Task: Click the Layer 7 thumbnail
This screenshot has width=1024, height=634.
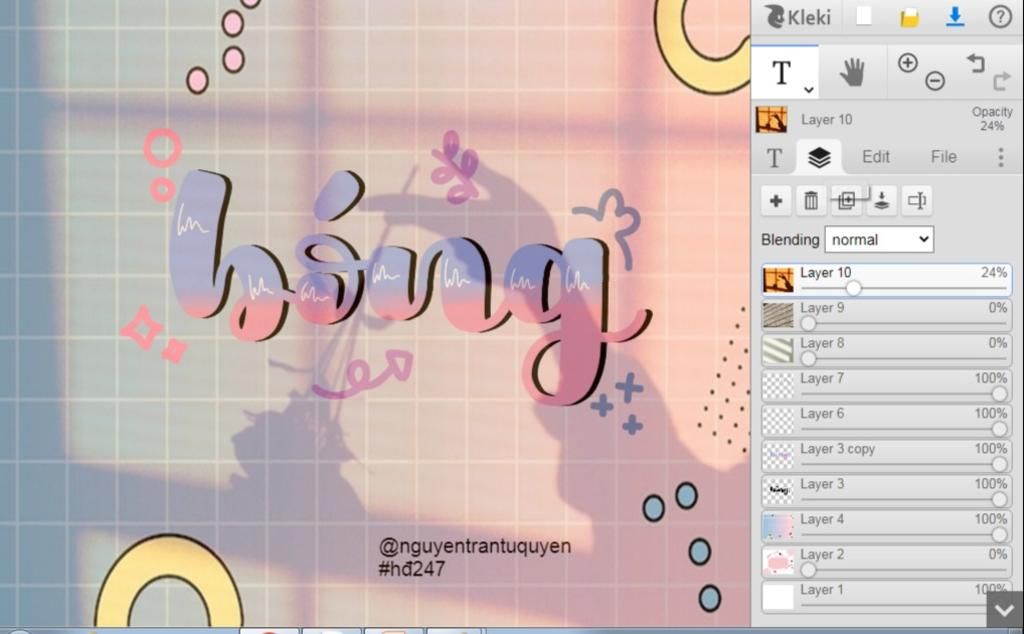Action: click(x=778, y=385)
